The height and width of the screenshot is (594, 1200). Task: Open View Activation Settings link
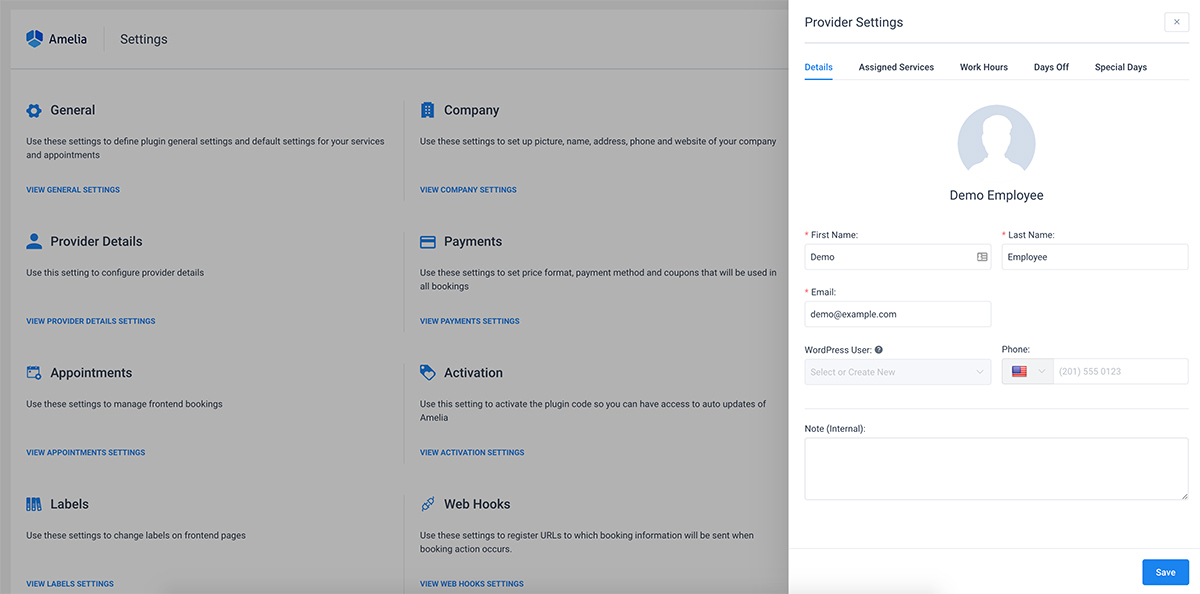click(472, 452)
